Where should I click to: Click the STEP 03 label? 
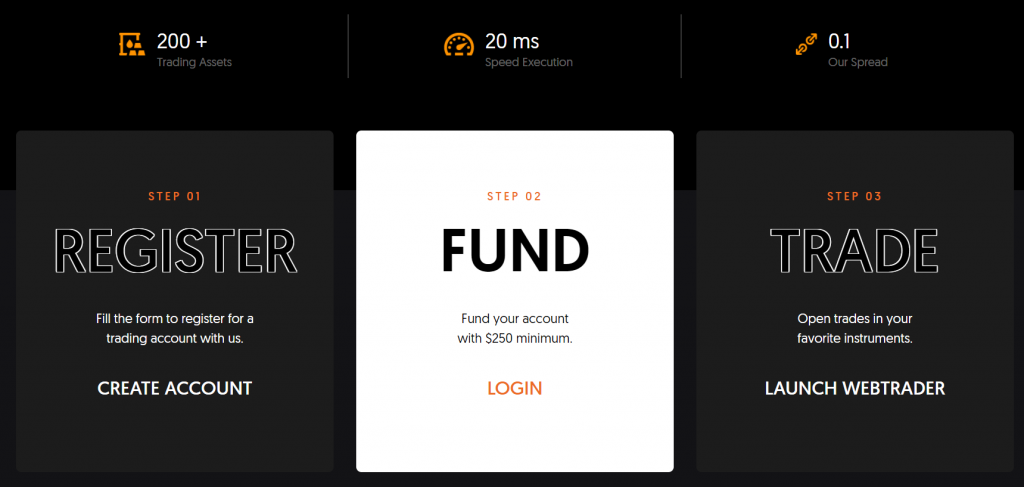[855, 196]
